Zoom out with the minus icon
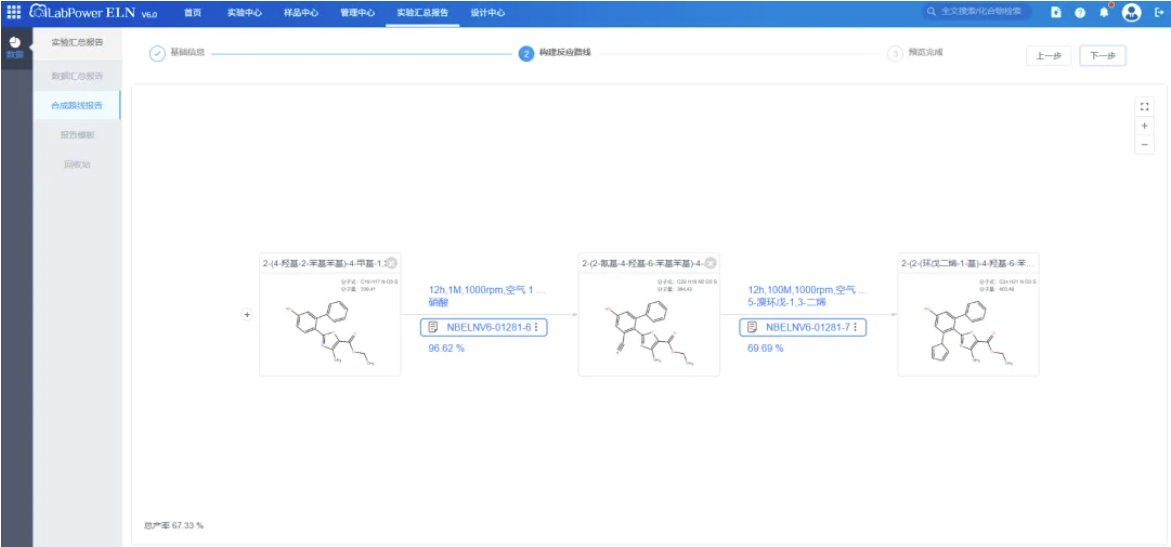 [1144, 145]
